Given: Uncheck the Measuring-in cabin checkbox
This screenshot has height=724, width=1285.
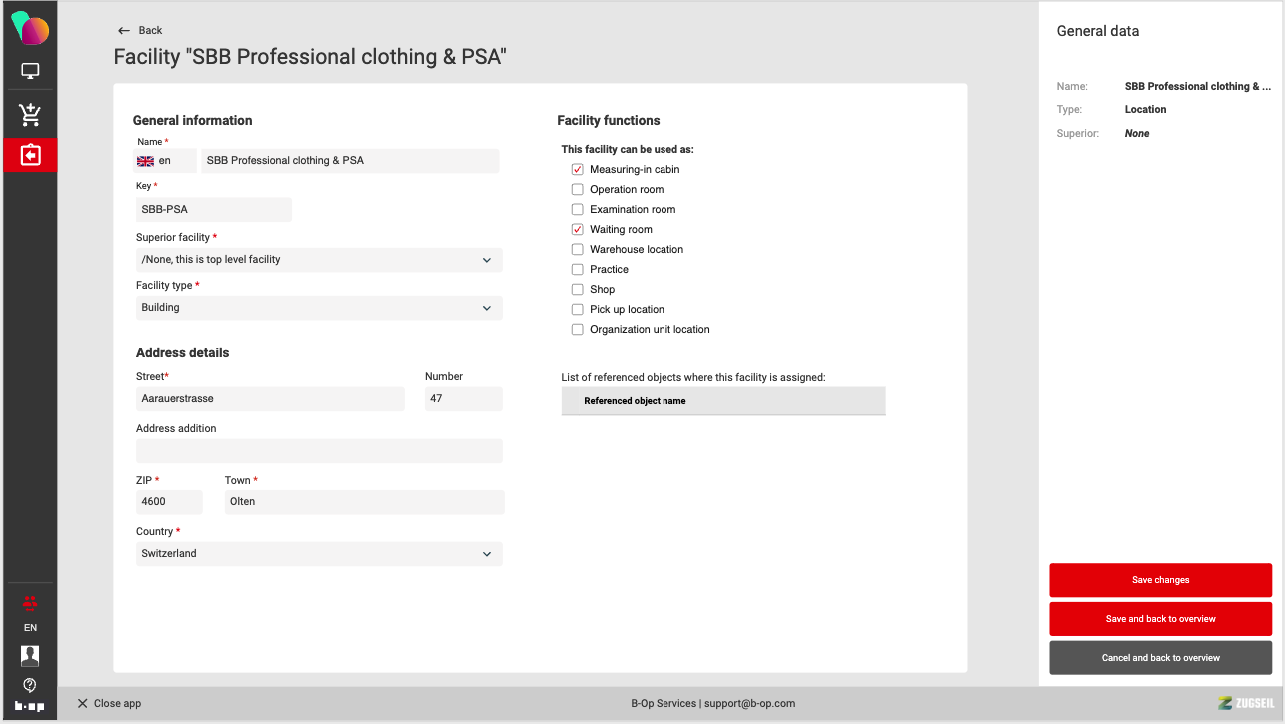Looking at the screenshot, I should point(577,170).
